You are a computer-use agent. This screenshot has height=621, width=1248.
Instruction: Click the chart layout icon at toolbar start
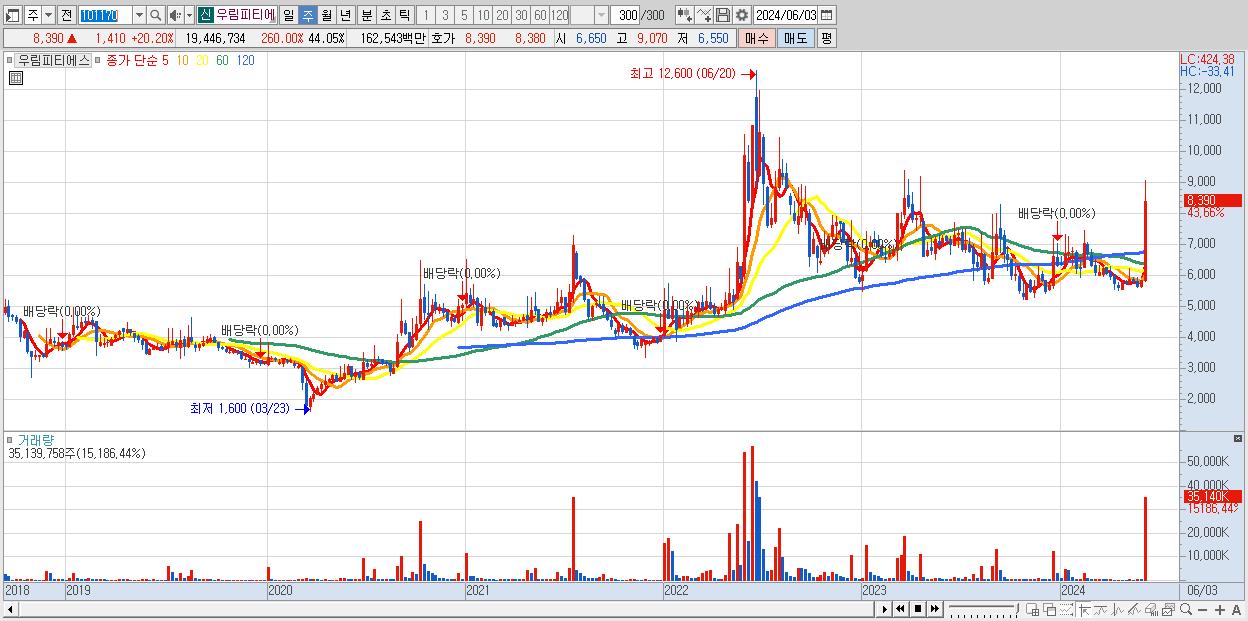(13, 15)
